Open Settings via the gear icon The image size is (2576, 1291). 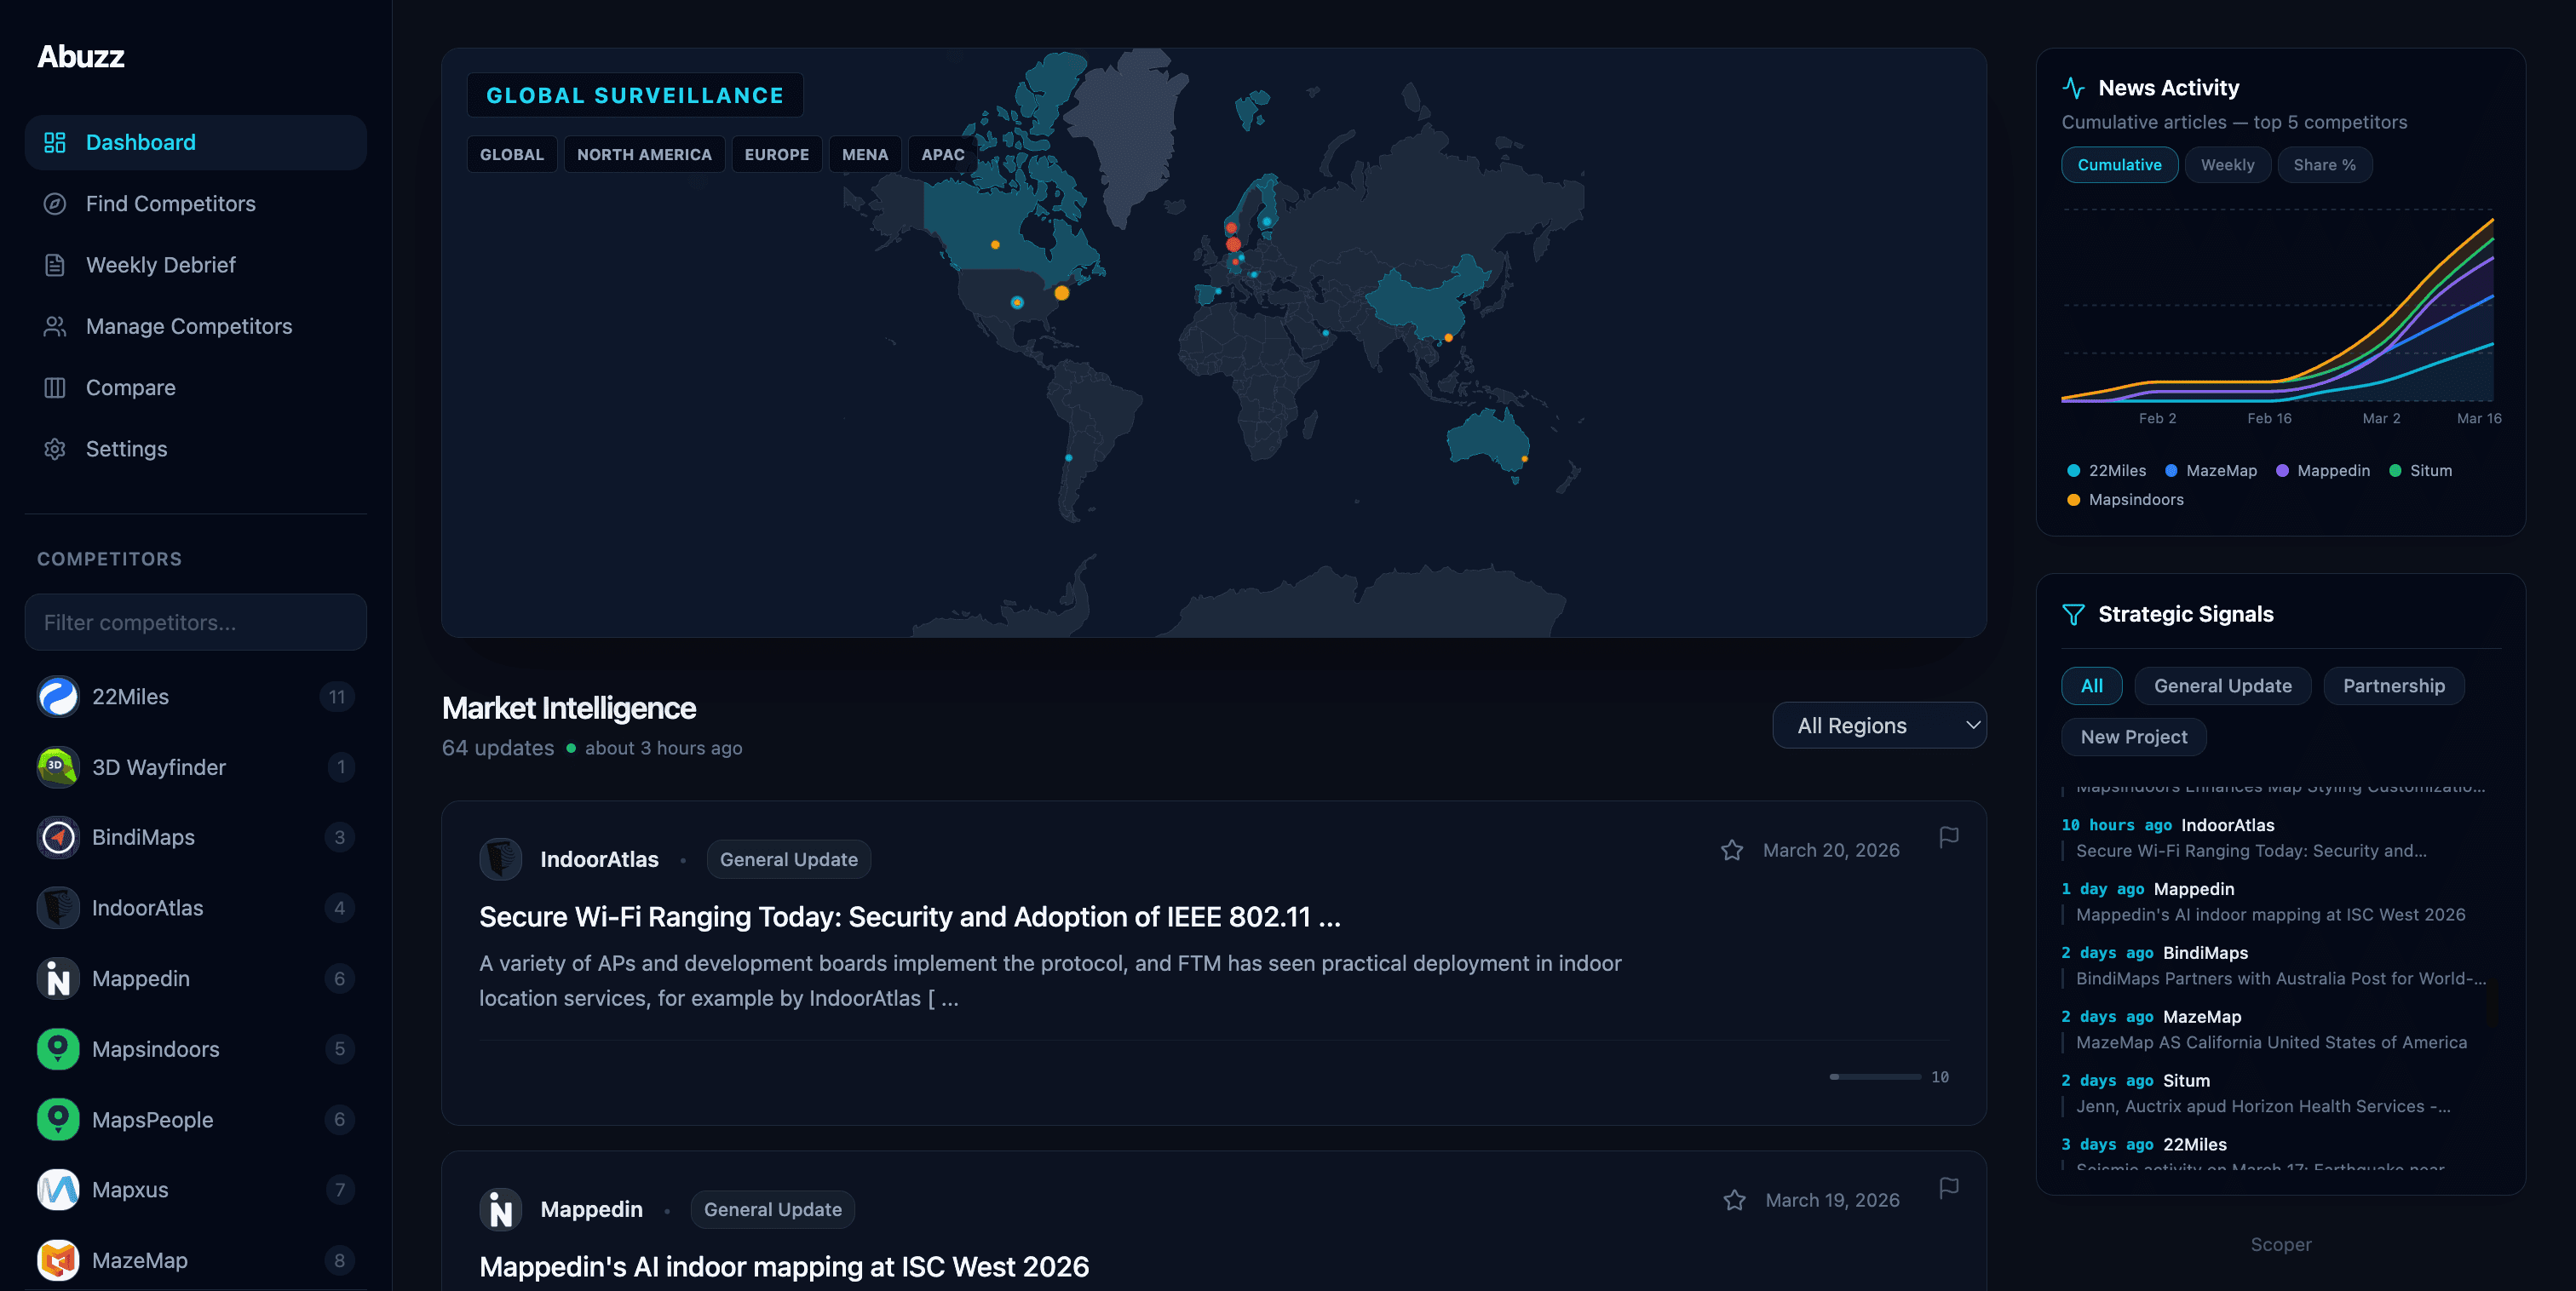pyautogui.click(x=55, y=448)
